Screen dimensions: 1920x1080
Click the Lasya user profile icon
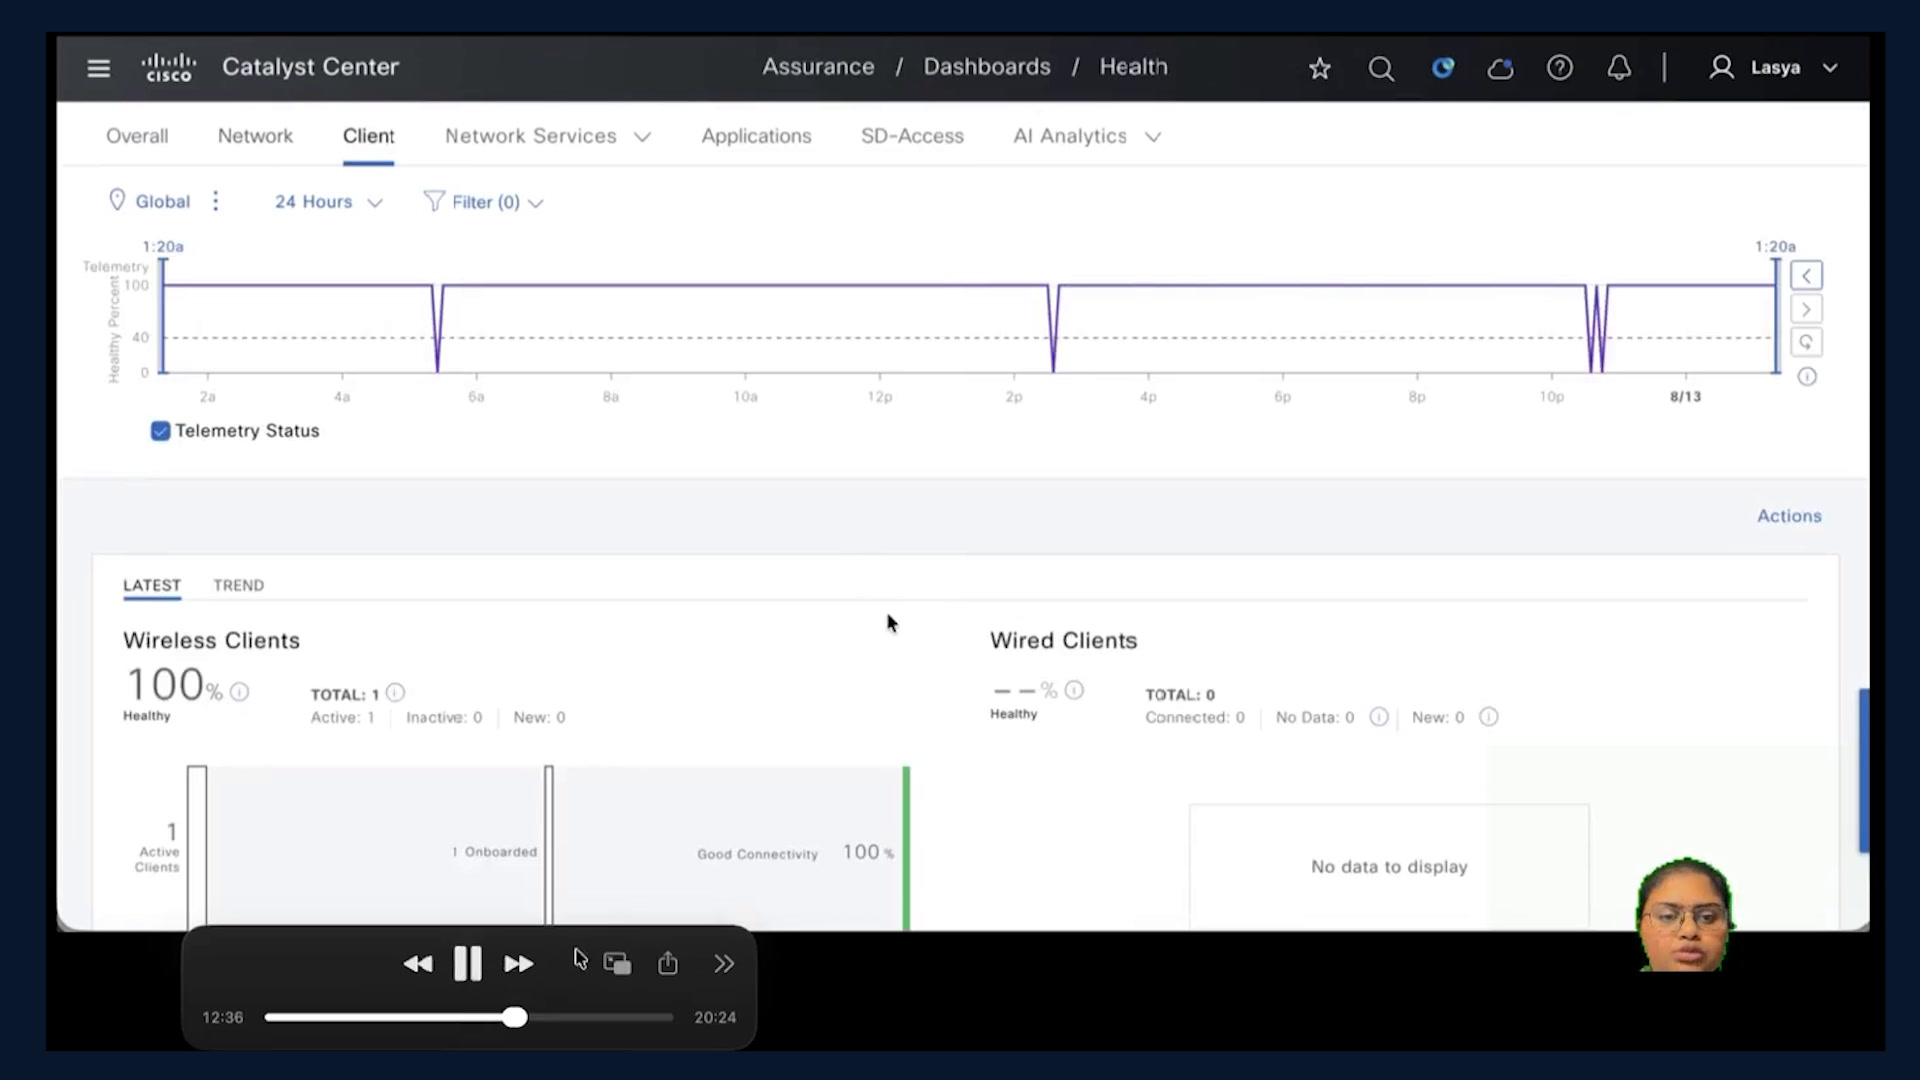[x=1721, y=68]
